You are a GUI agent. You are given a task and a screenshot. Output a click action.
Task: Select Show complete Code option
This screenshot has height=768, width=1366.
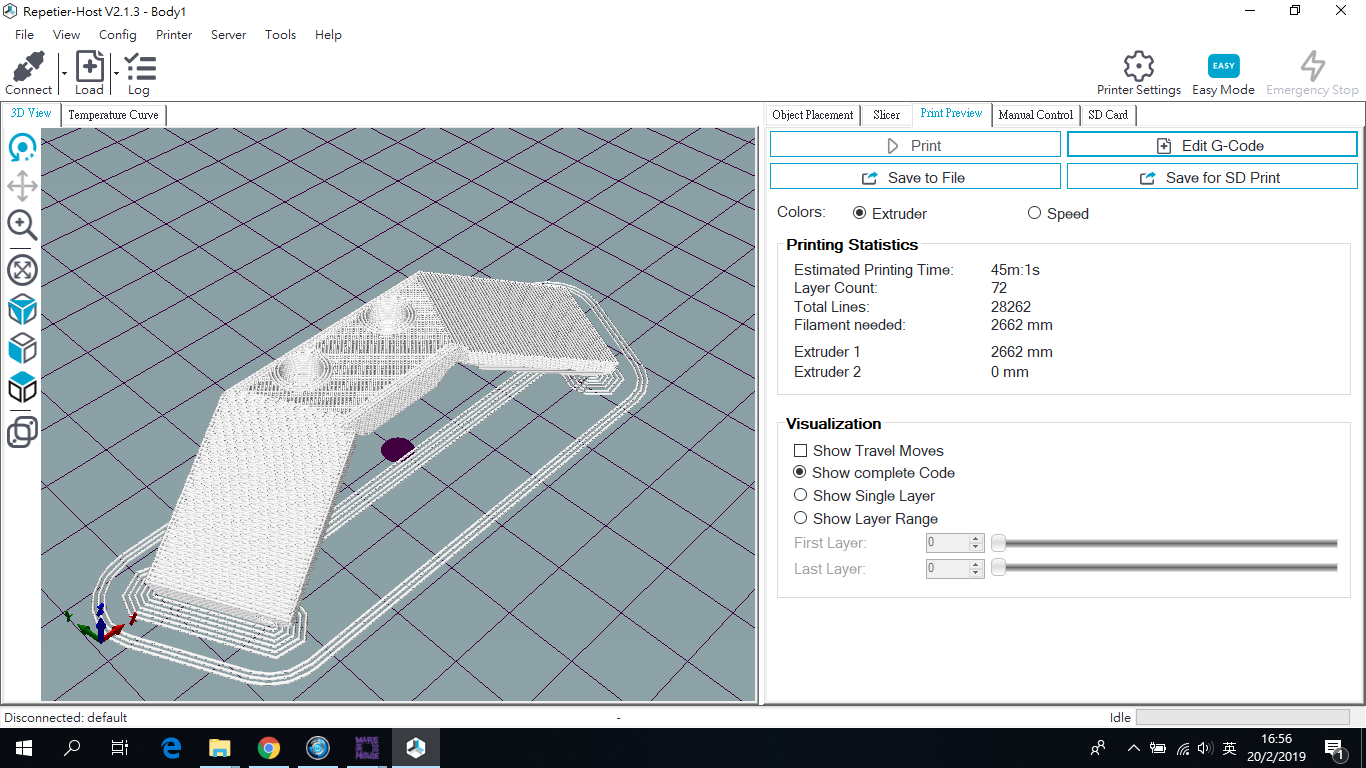800,472
